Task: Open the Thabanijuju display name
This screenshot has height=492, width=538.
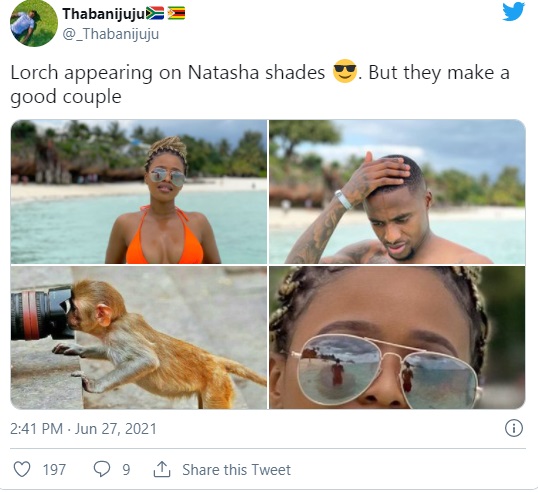Action: [x=104, y=14]
